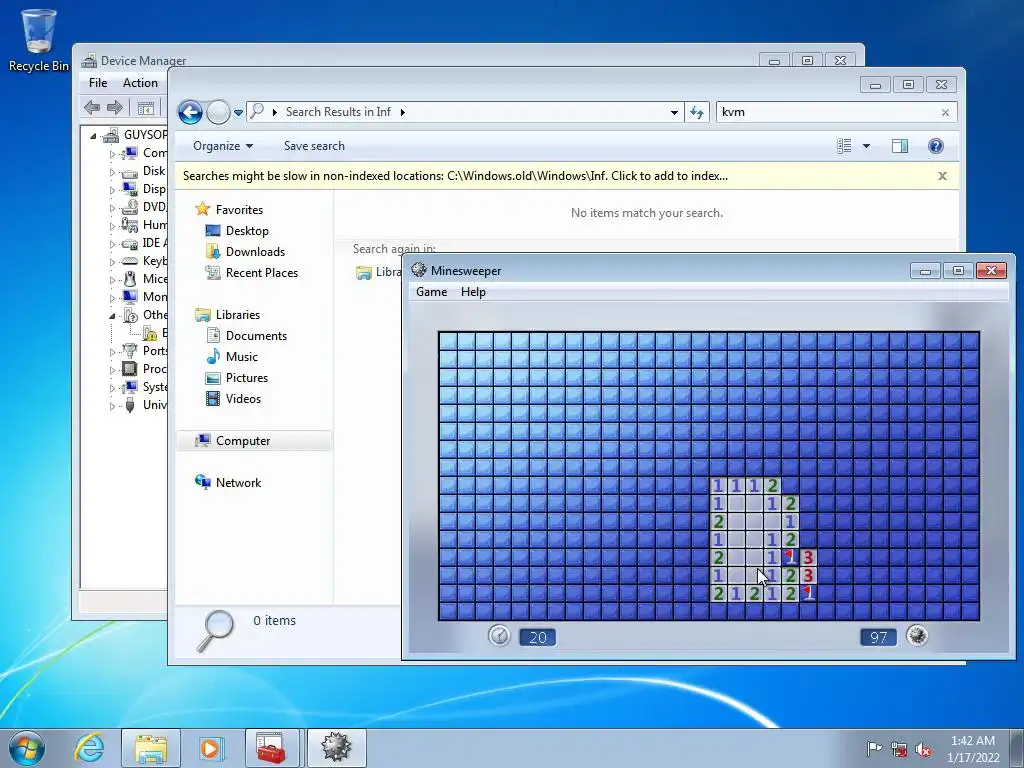The height and width of the screenshot is (768, 1024).
Task: Switch to Minesweeper on the taskbar
Action: tap(336, 748)
